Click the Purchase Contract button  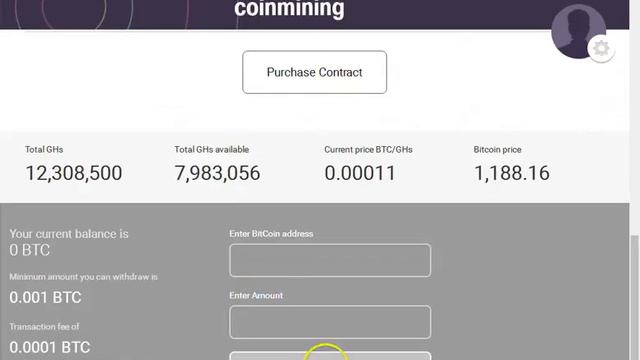[314, 72]
